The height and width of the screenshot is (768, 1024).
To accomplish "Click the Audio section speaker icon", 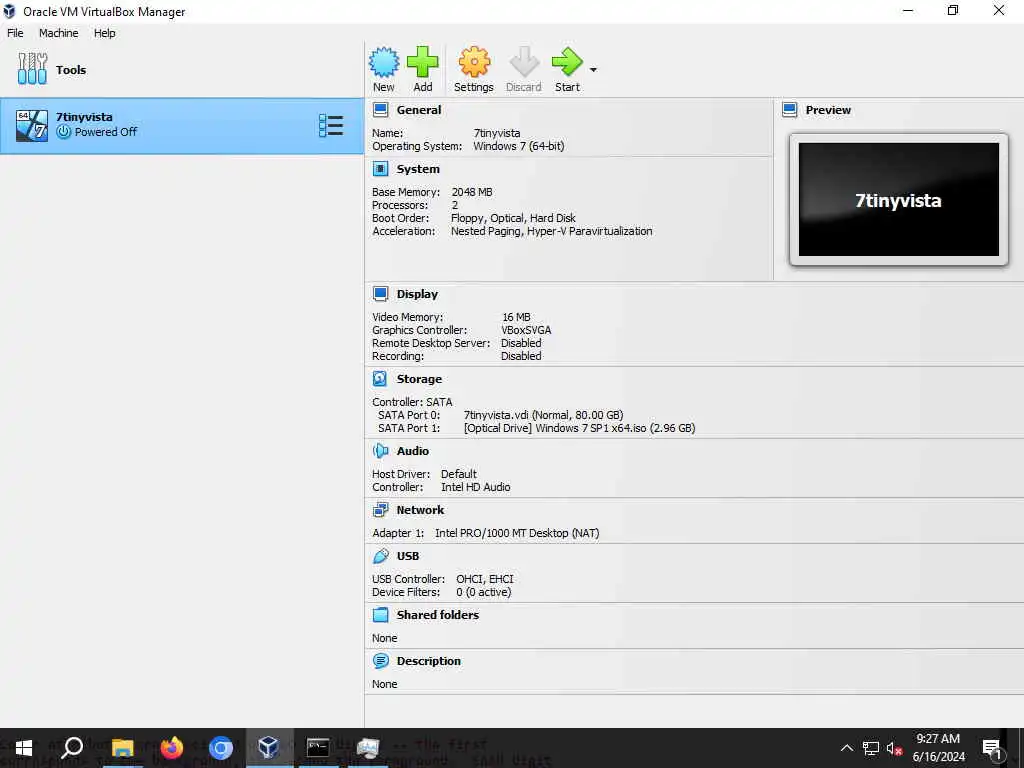I will click(381, 451).
